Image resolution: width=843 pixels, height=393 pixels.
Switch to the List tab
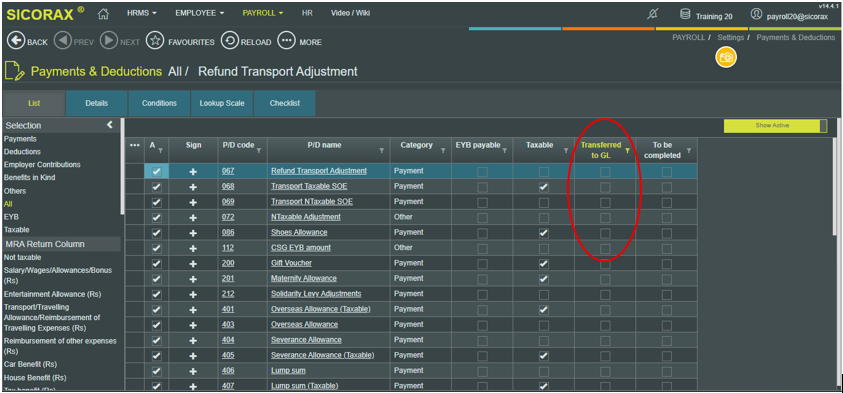point(34,103)
